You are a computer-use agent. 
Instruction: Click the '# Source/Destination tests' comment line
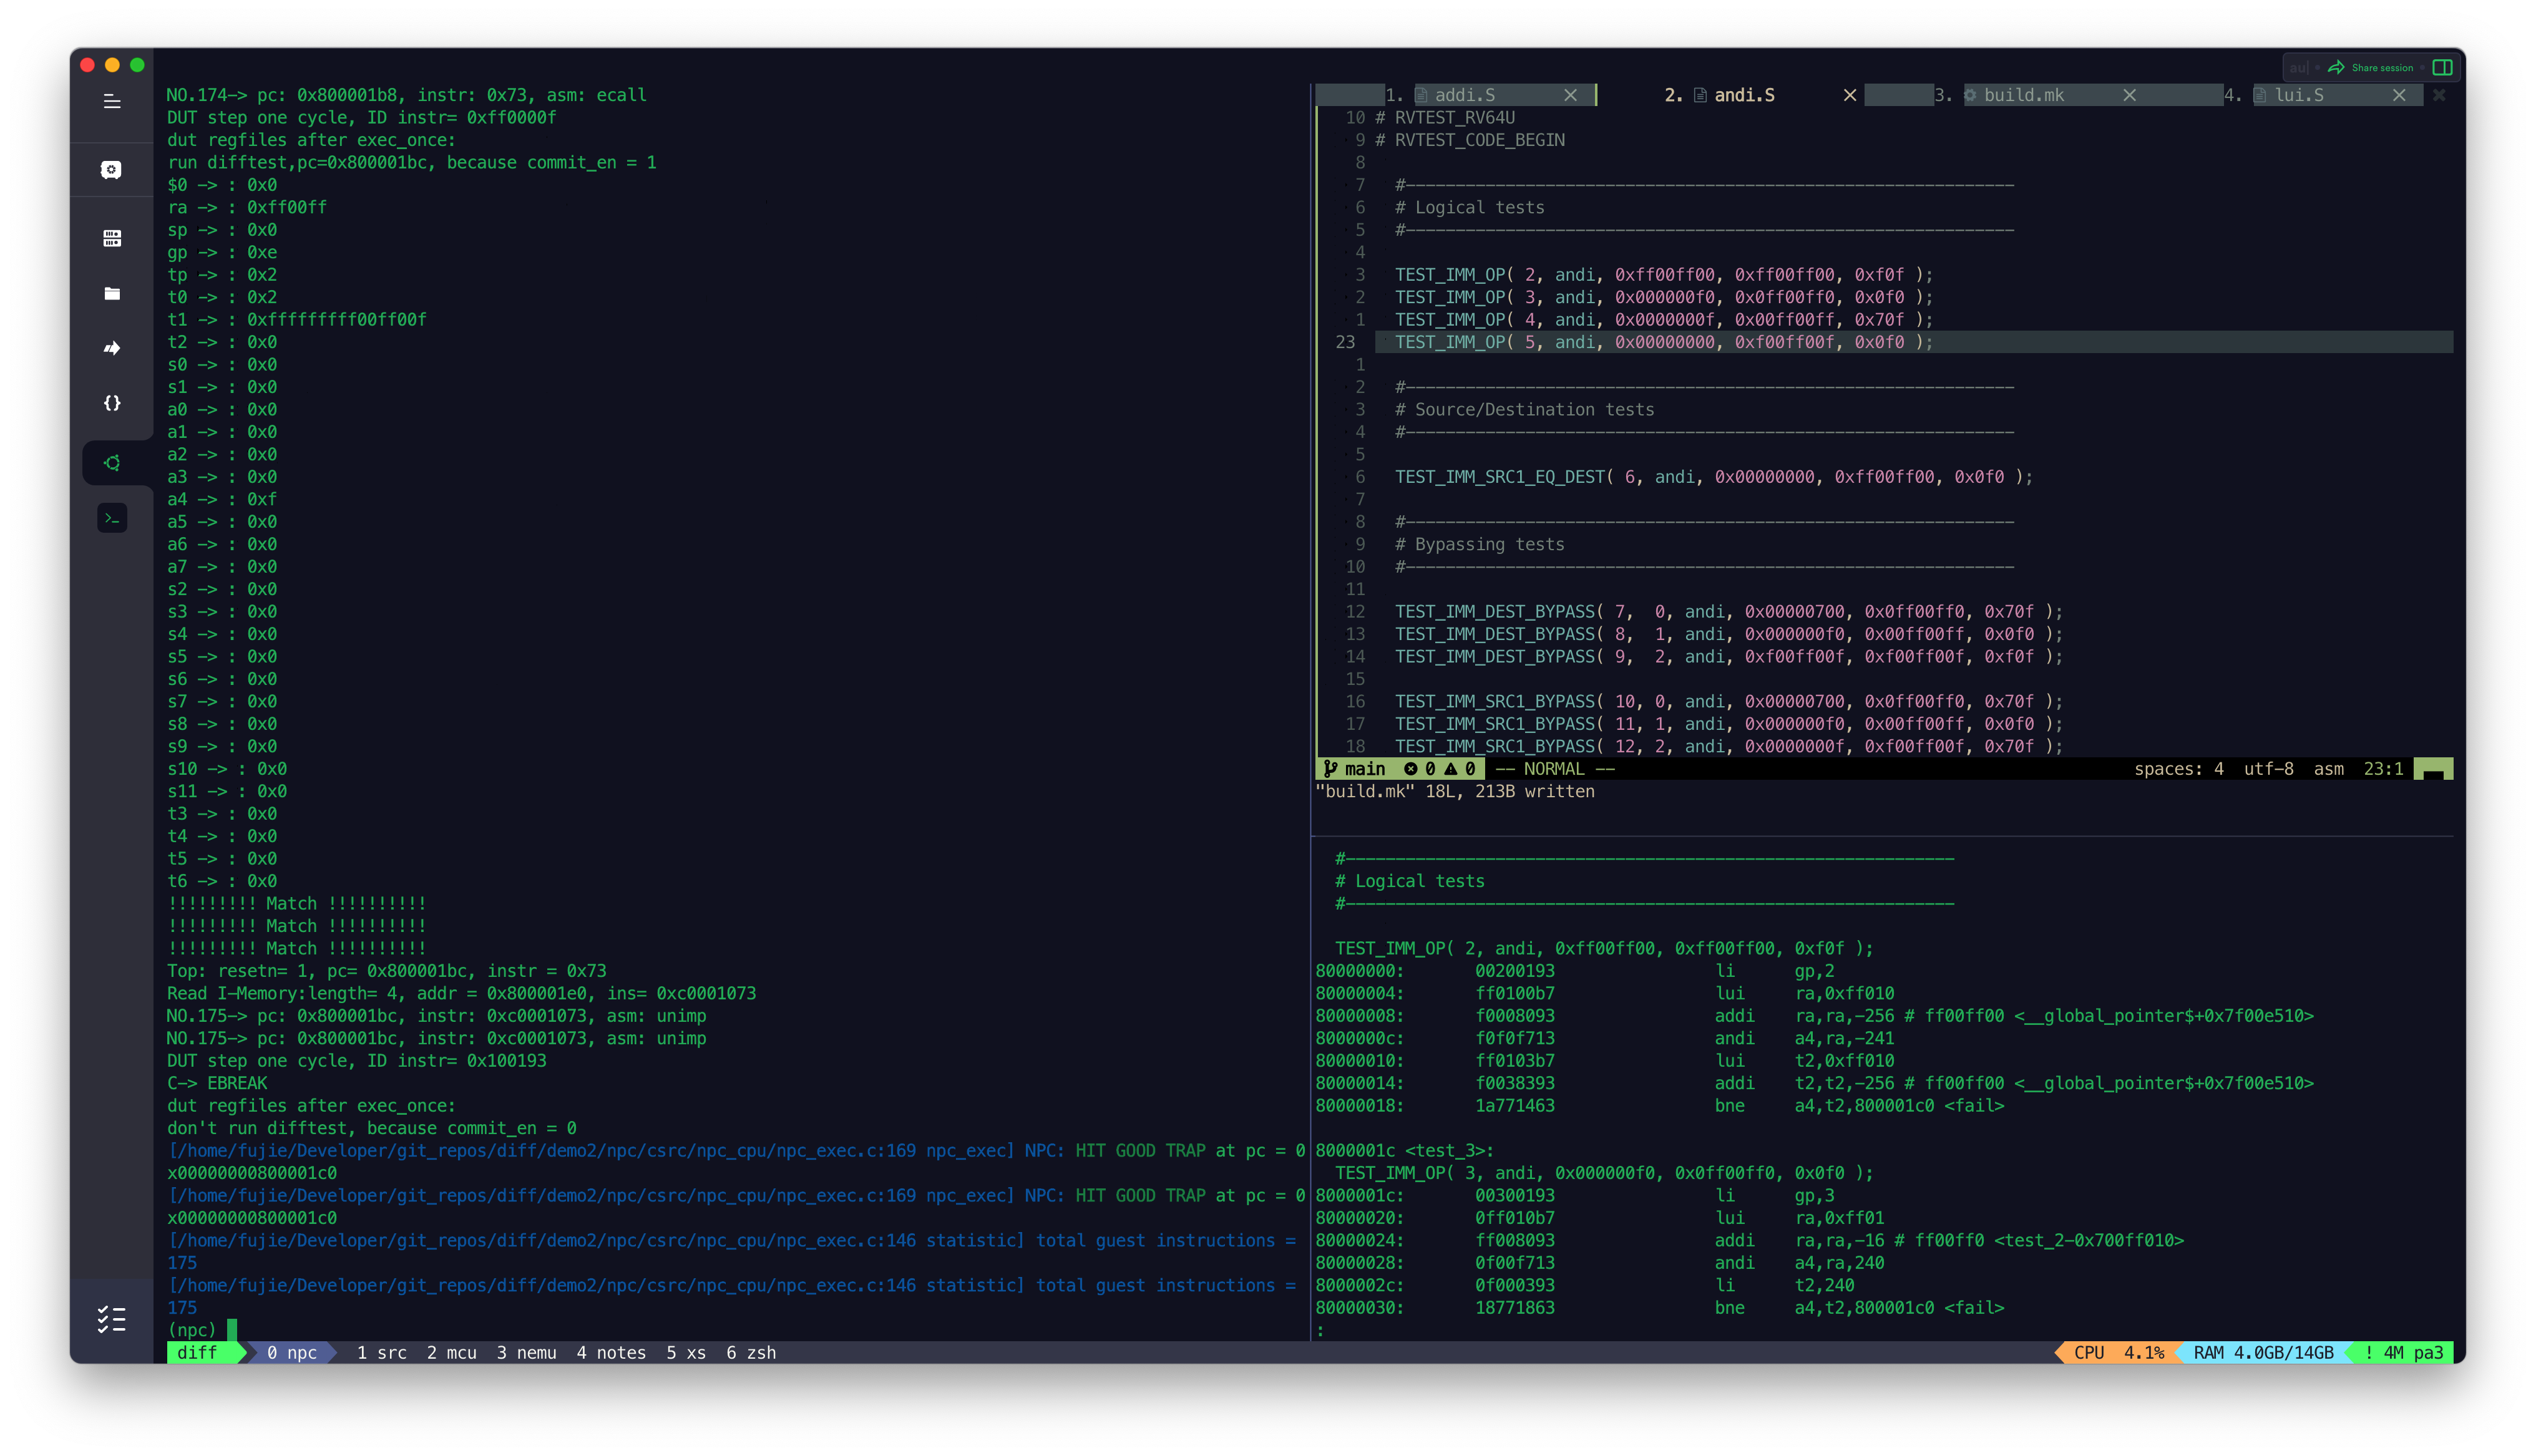[1524, 409]
